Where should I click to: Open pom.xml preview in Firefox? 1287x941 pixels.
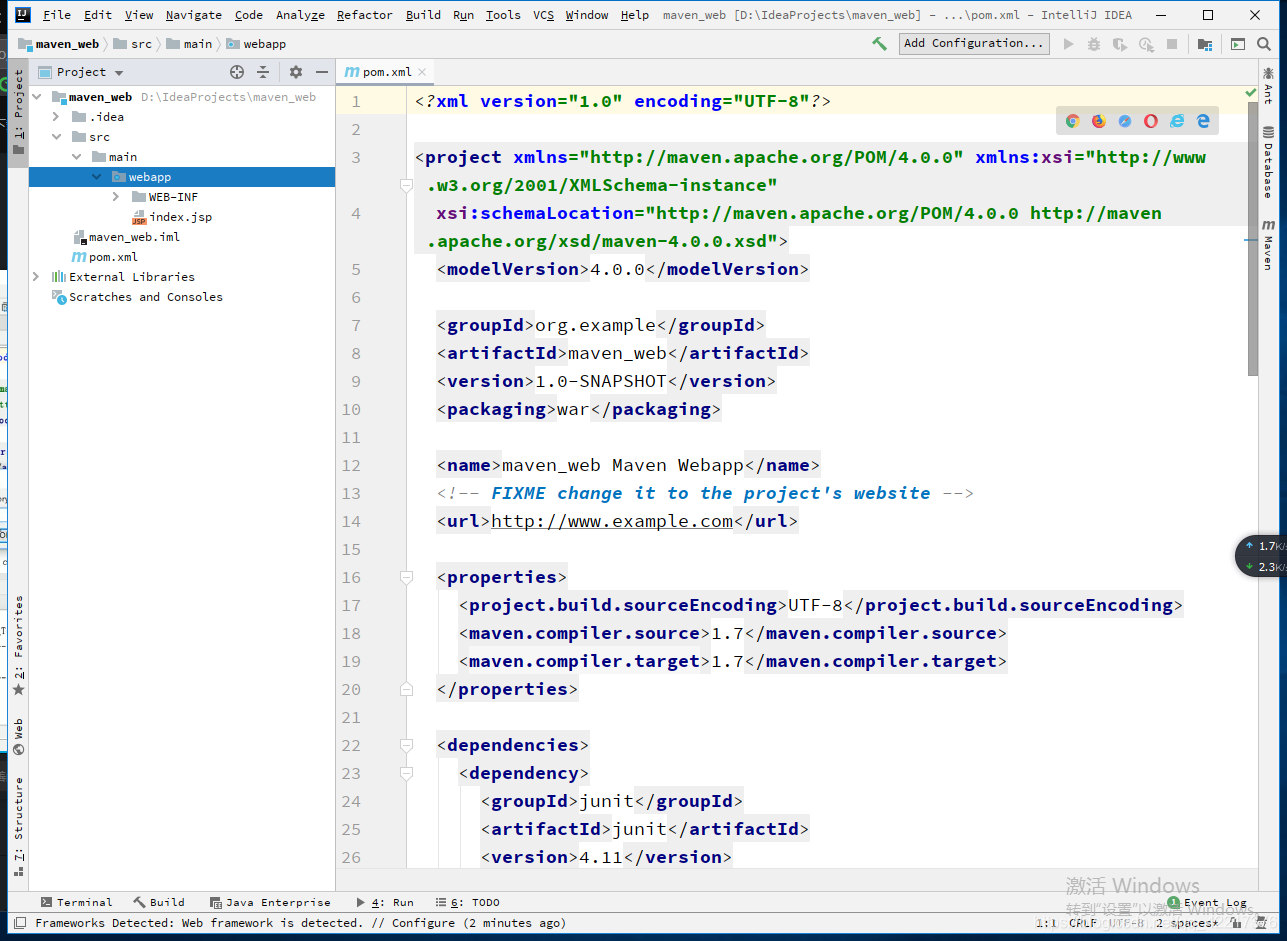pos(1099,121)
